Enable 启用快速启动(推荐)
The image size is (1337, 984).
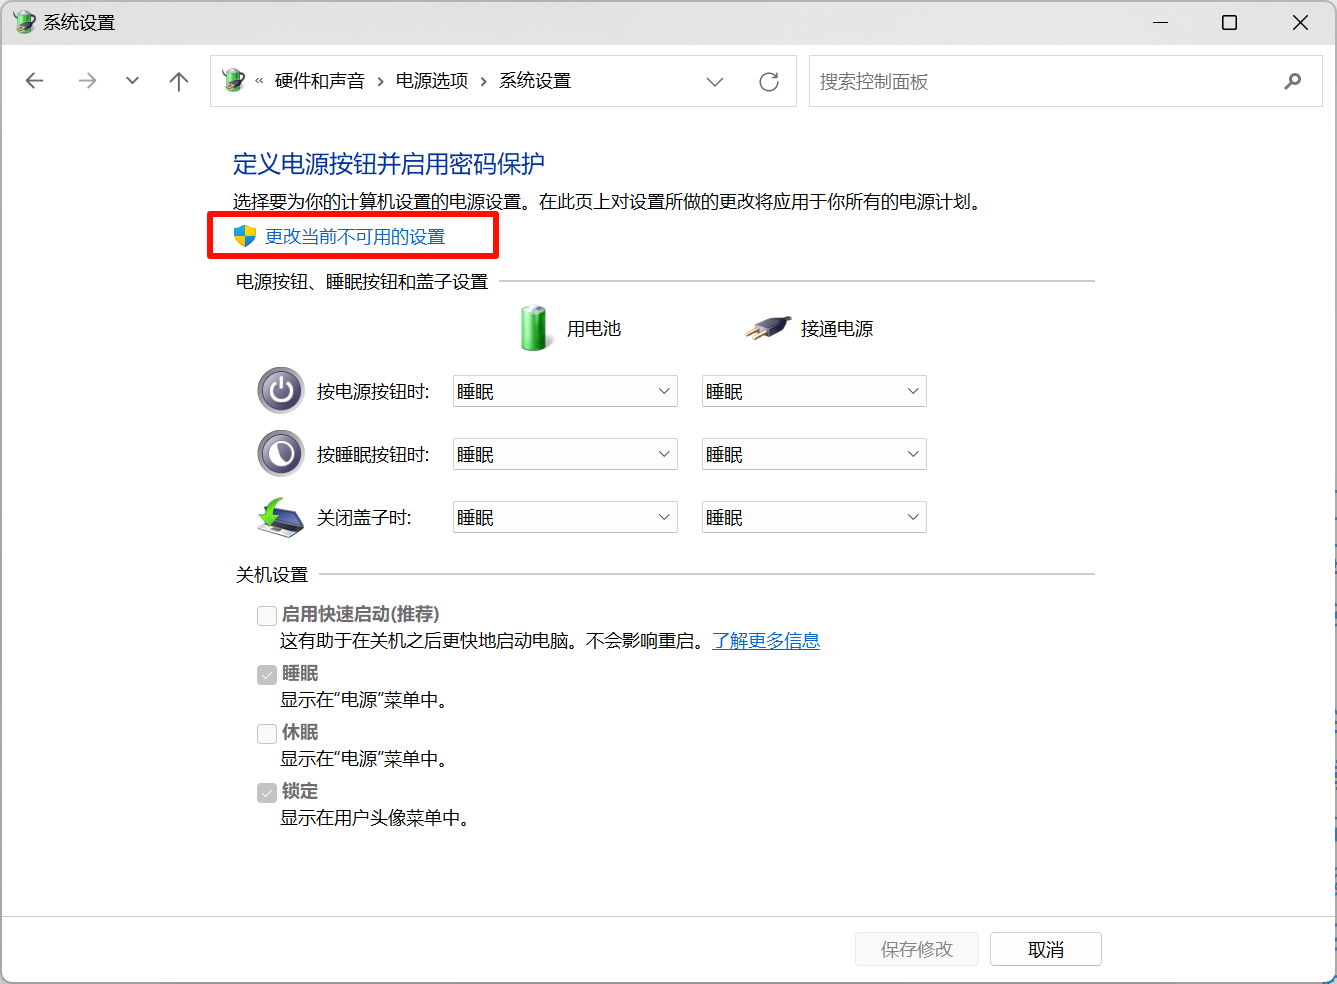(267, 615)
